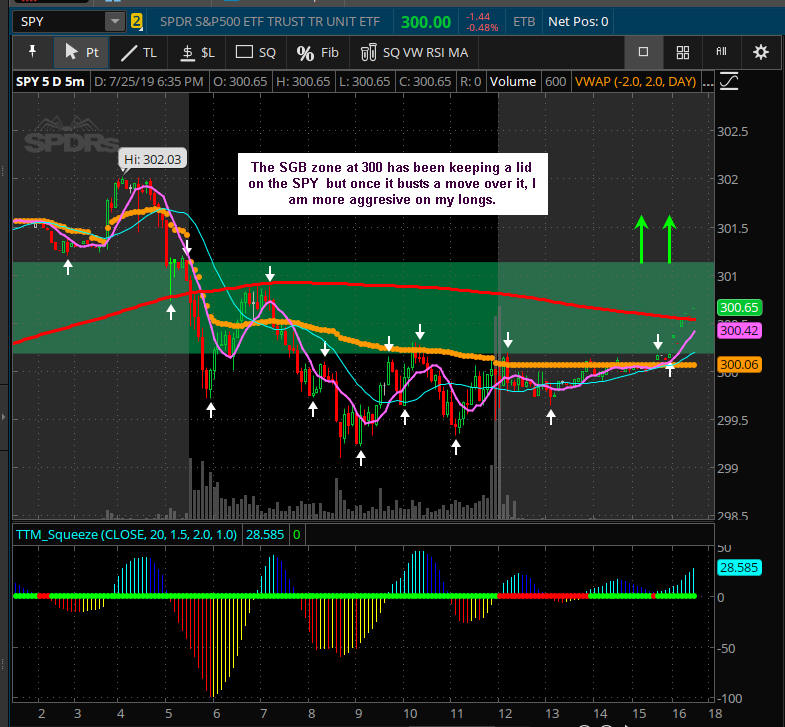Click the chart filter button beside the gear
785x727 pixels.
pos(721,52)
